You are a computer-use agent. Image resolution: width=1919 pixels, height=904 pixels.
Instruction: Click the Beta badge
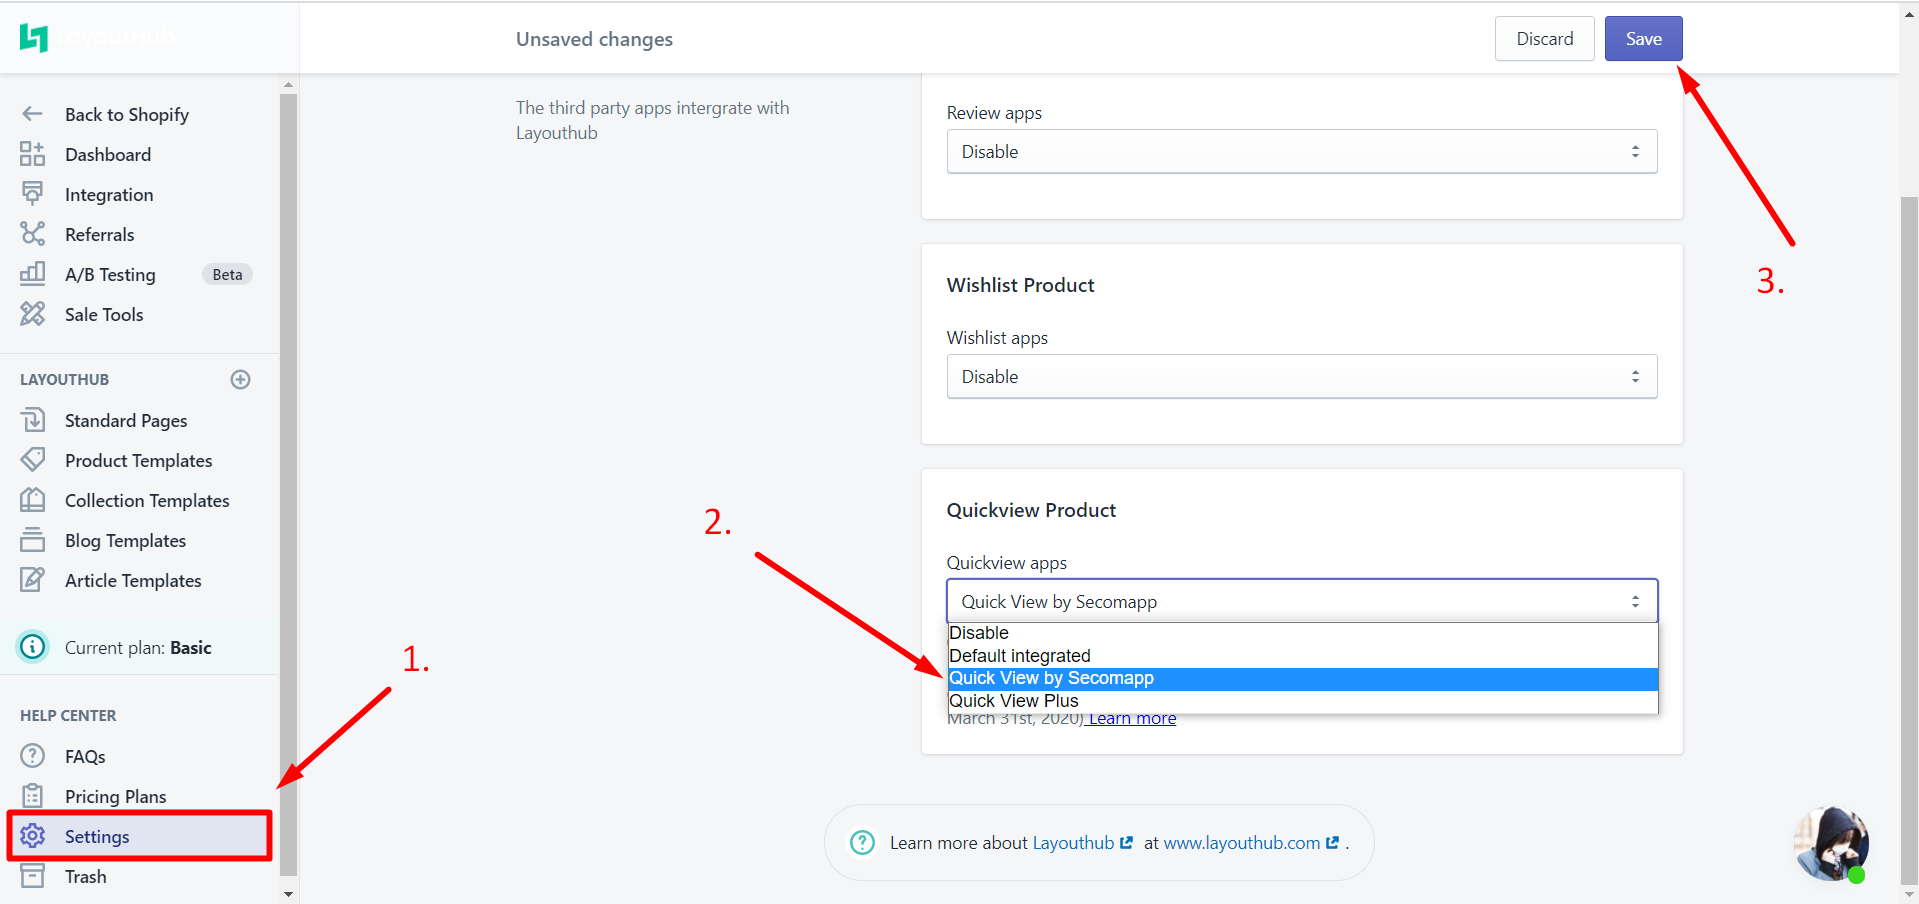227,274
